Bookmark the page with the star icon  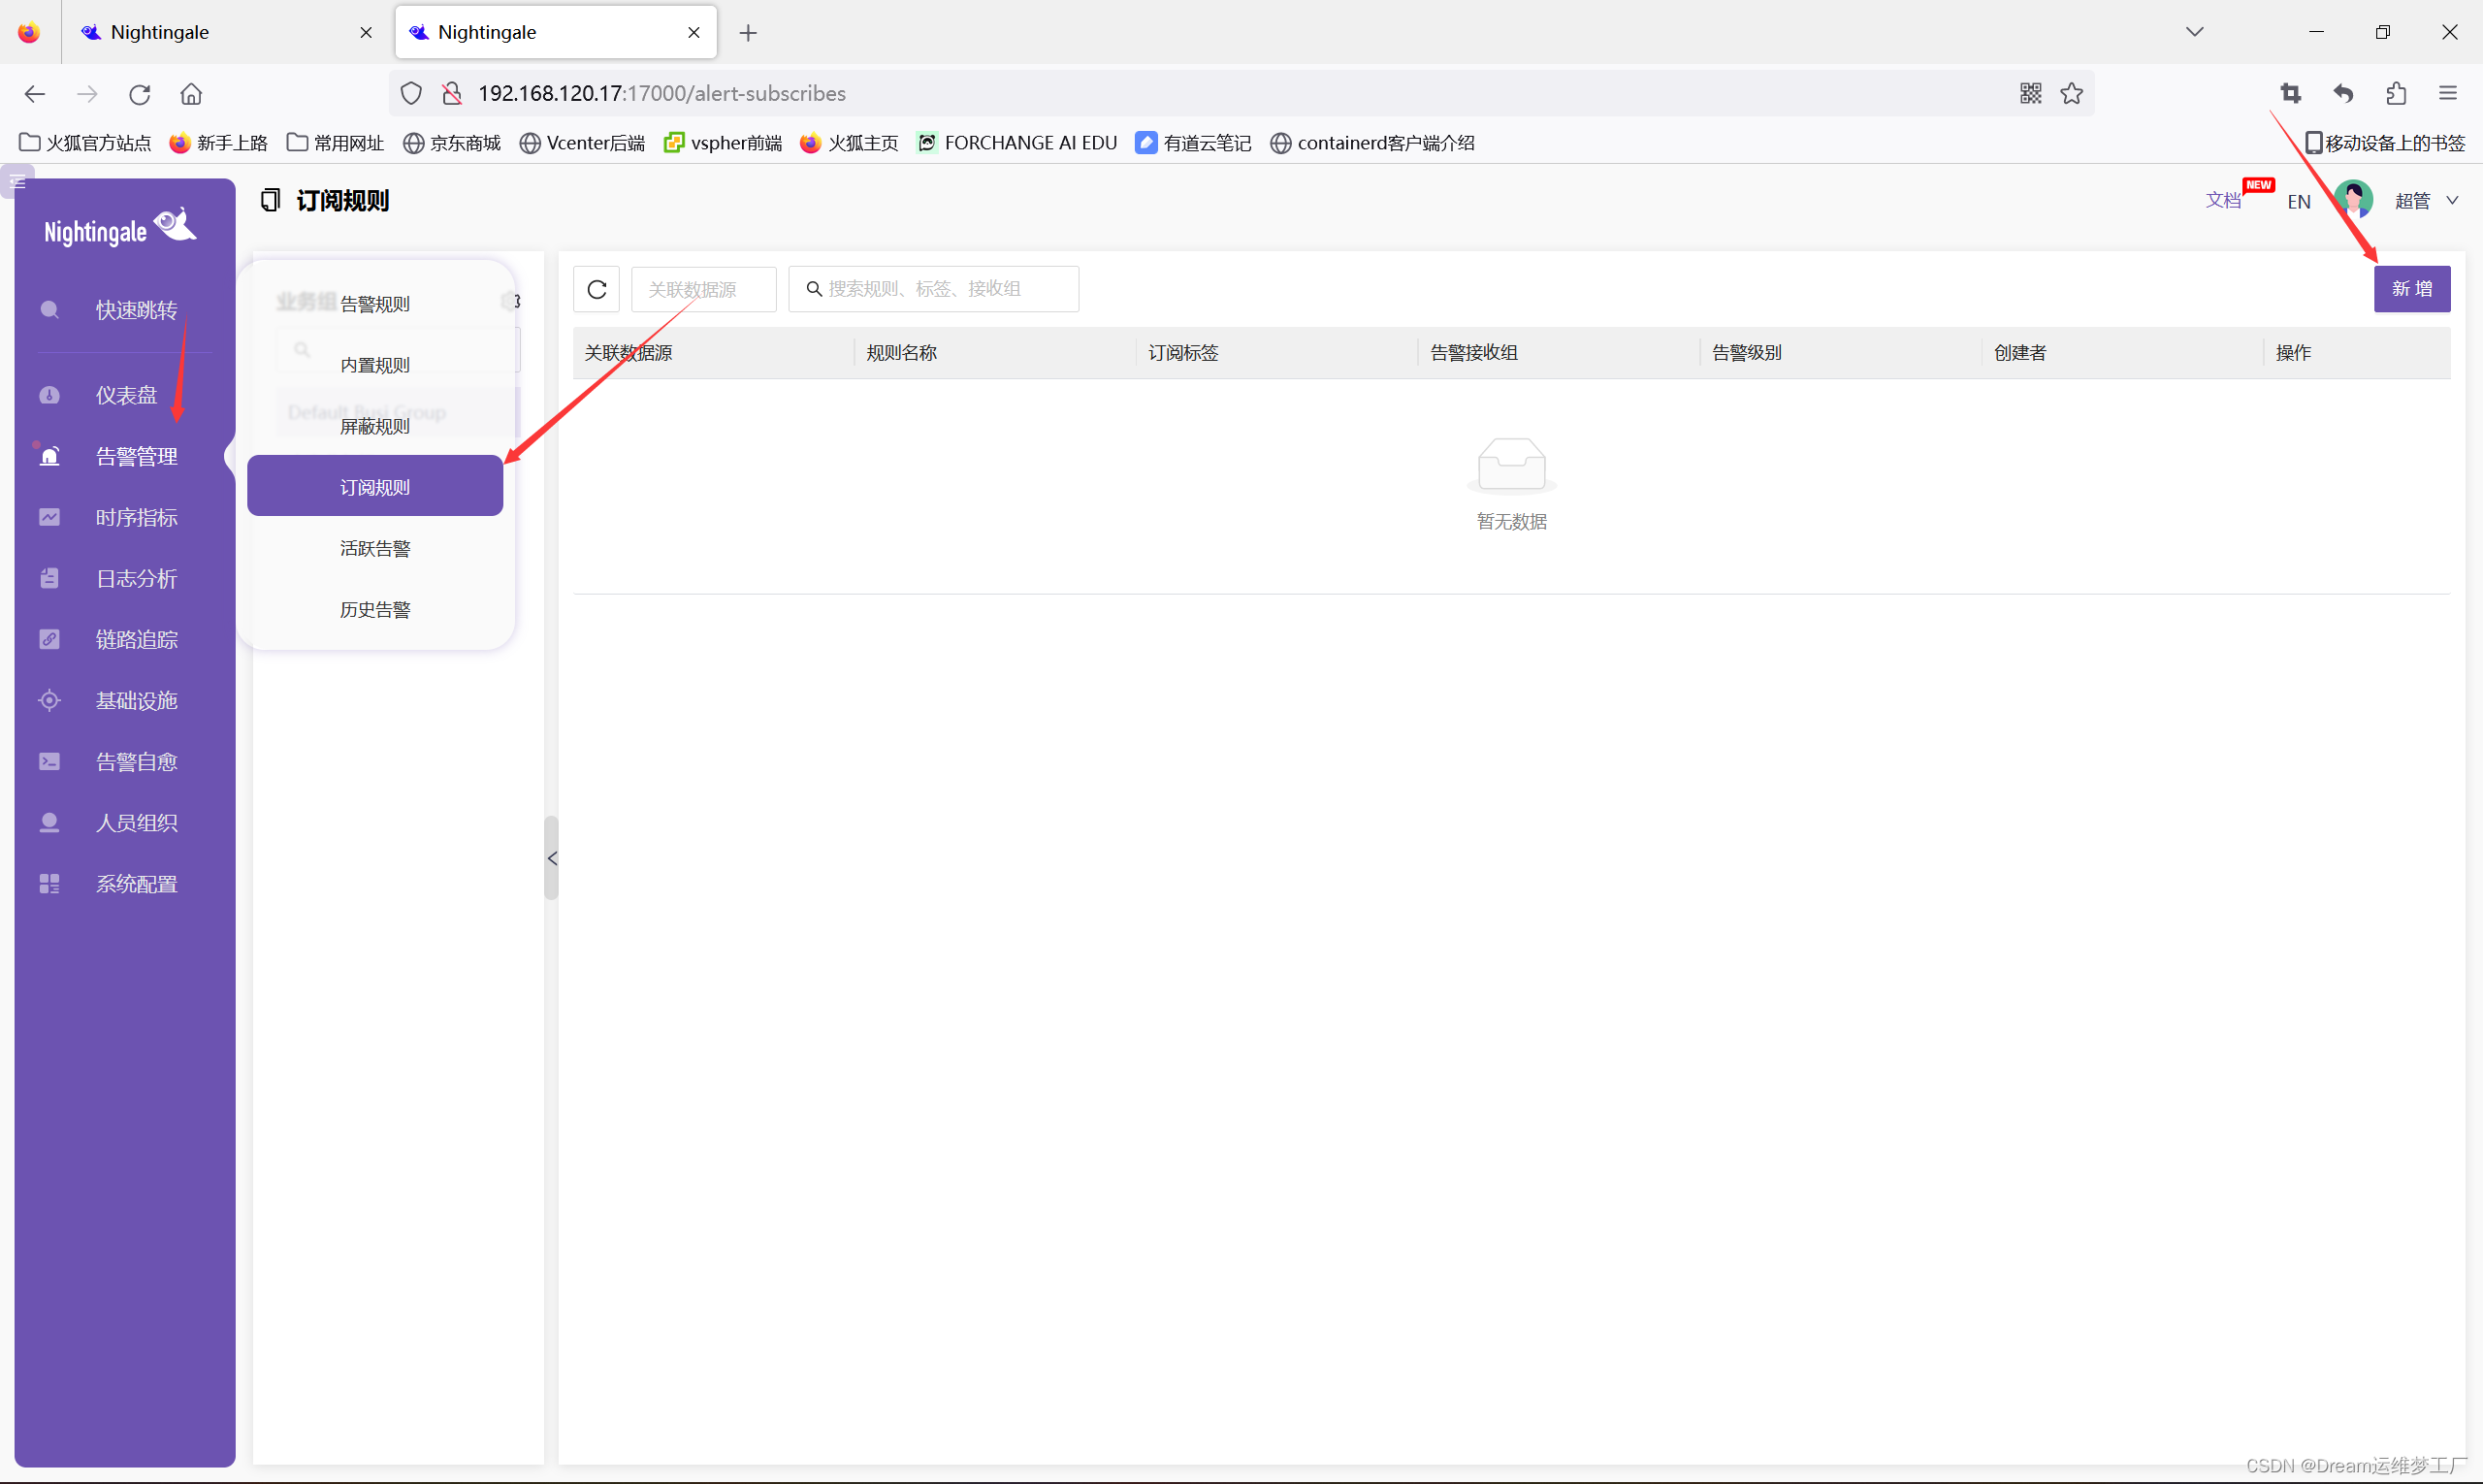[x=2071, y=93]
